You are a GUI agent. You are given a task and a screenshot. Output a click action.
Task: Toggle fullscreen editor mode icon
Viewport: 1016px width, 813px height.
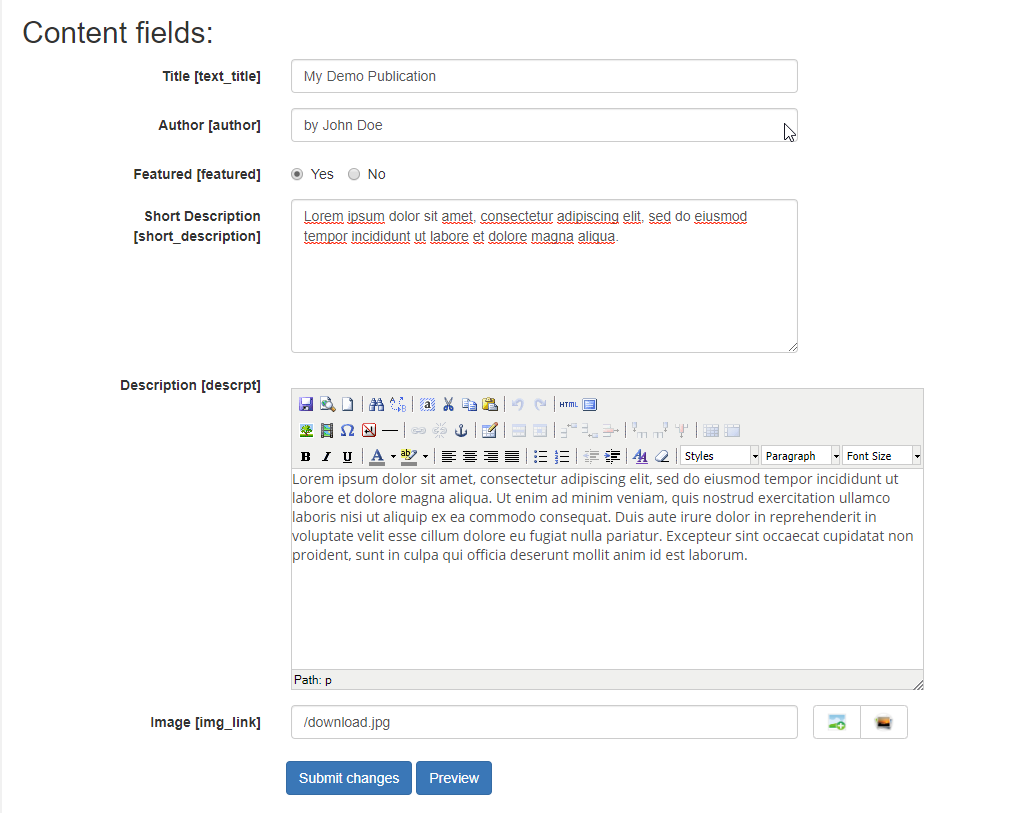click(x=590, y=404)
